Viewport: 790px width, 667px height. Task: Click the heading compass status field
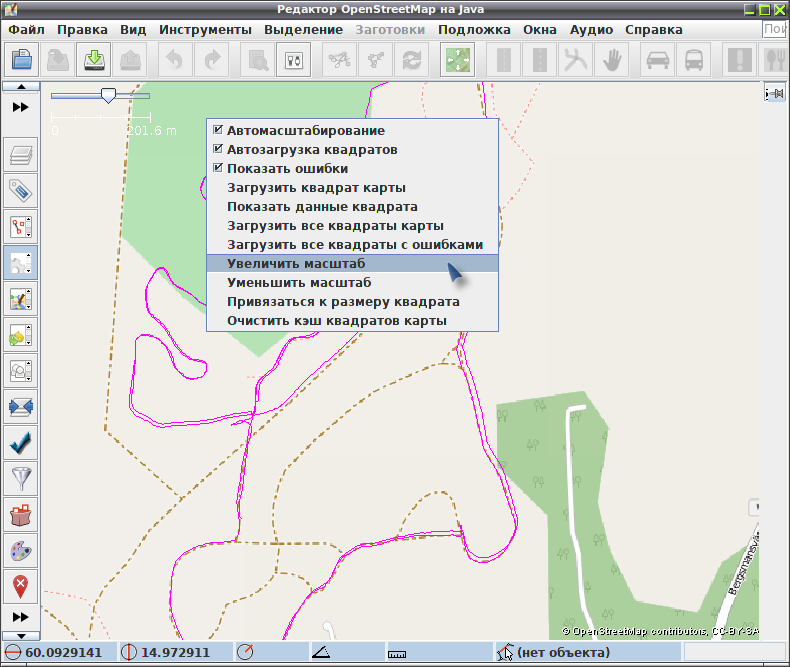coord(271,652)
